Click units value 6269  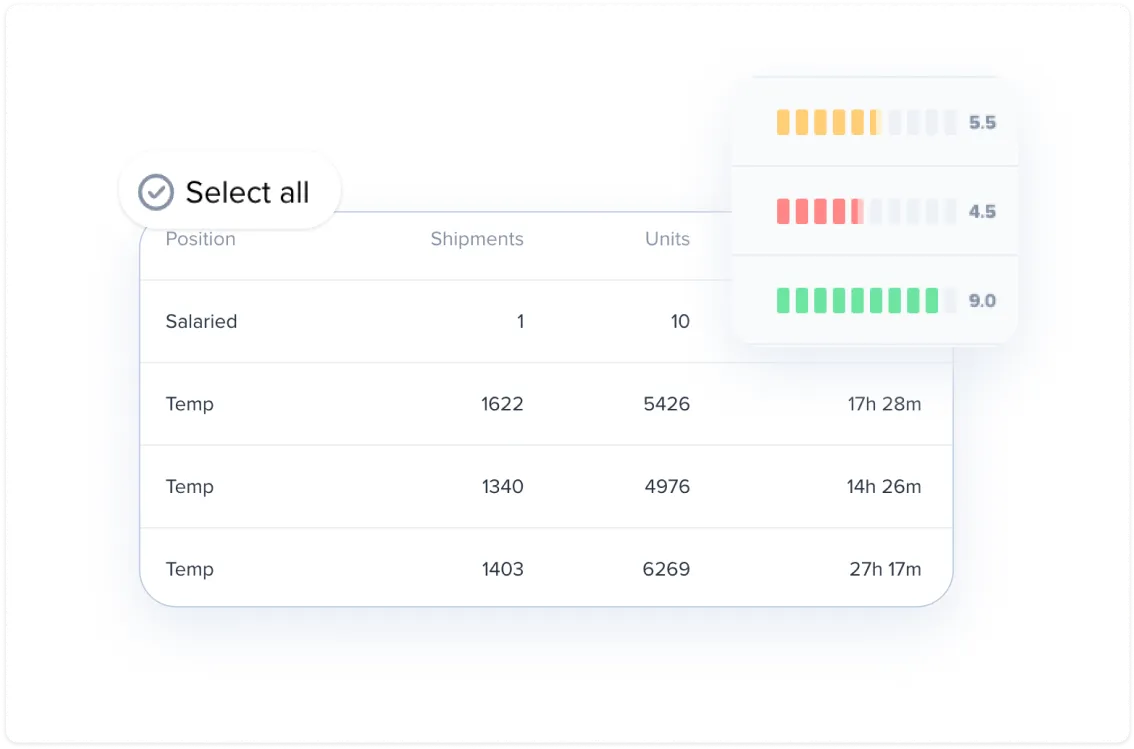(666, 569)
